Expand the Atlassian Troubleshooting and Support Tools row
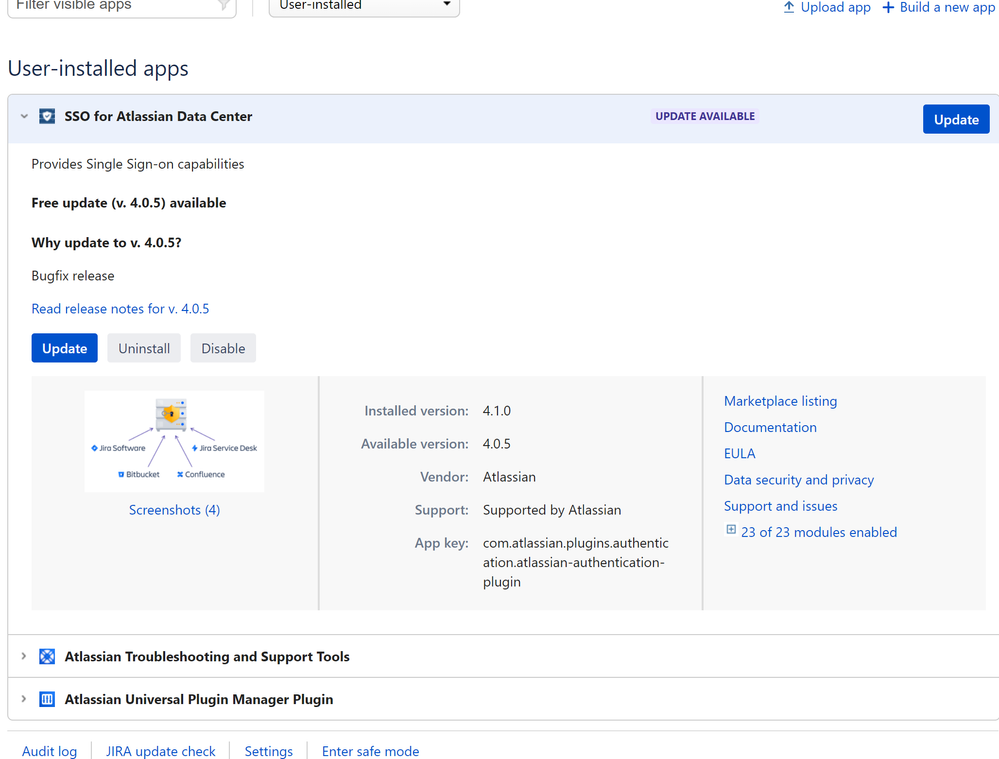The height and width of the screenshot is (759, 999). [24, 656]
